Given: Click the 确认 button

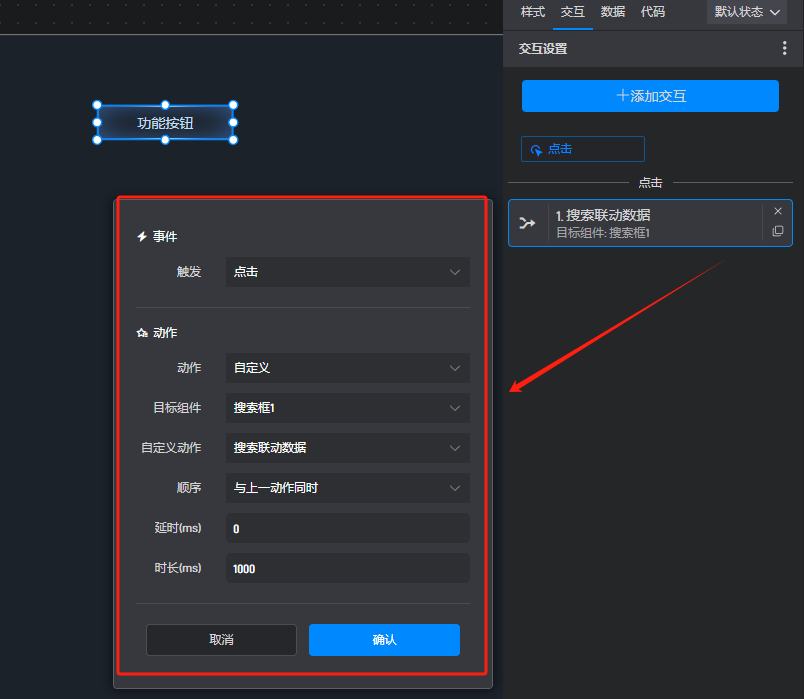Looking at the screenshot, I should (384, 640).
